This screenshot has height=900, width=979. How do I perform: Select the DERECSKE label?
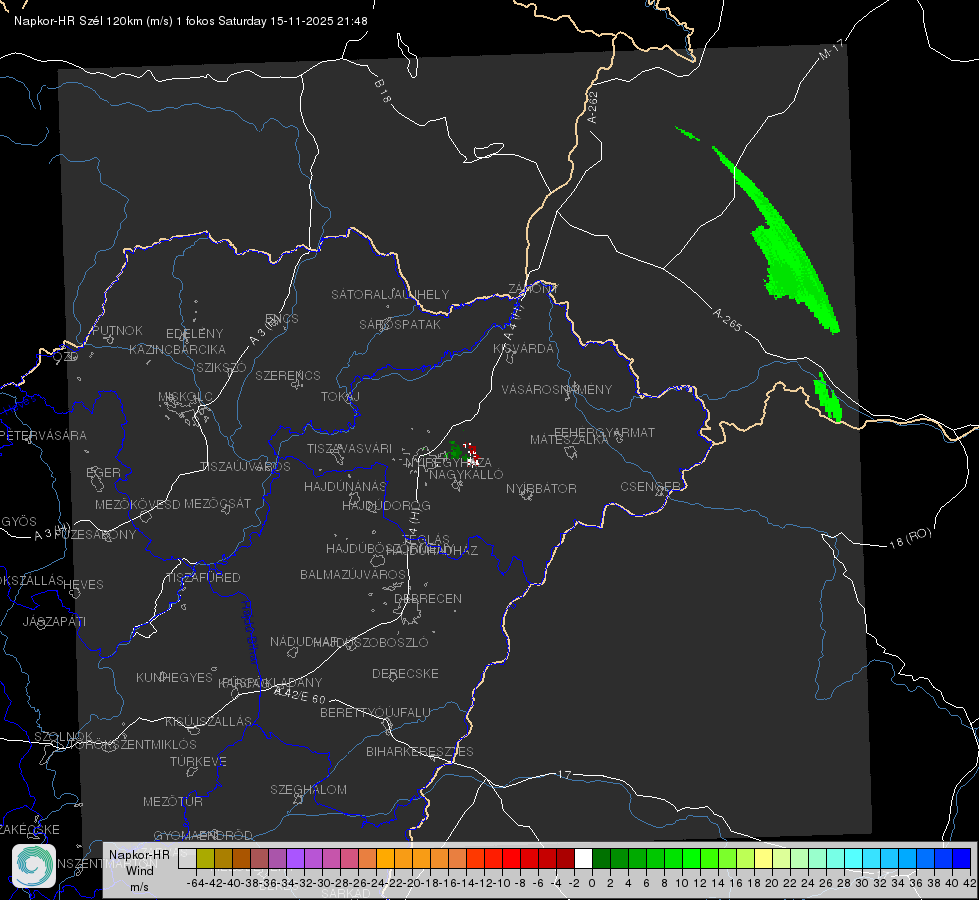click(405, 674)
